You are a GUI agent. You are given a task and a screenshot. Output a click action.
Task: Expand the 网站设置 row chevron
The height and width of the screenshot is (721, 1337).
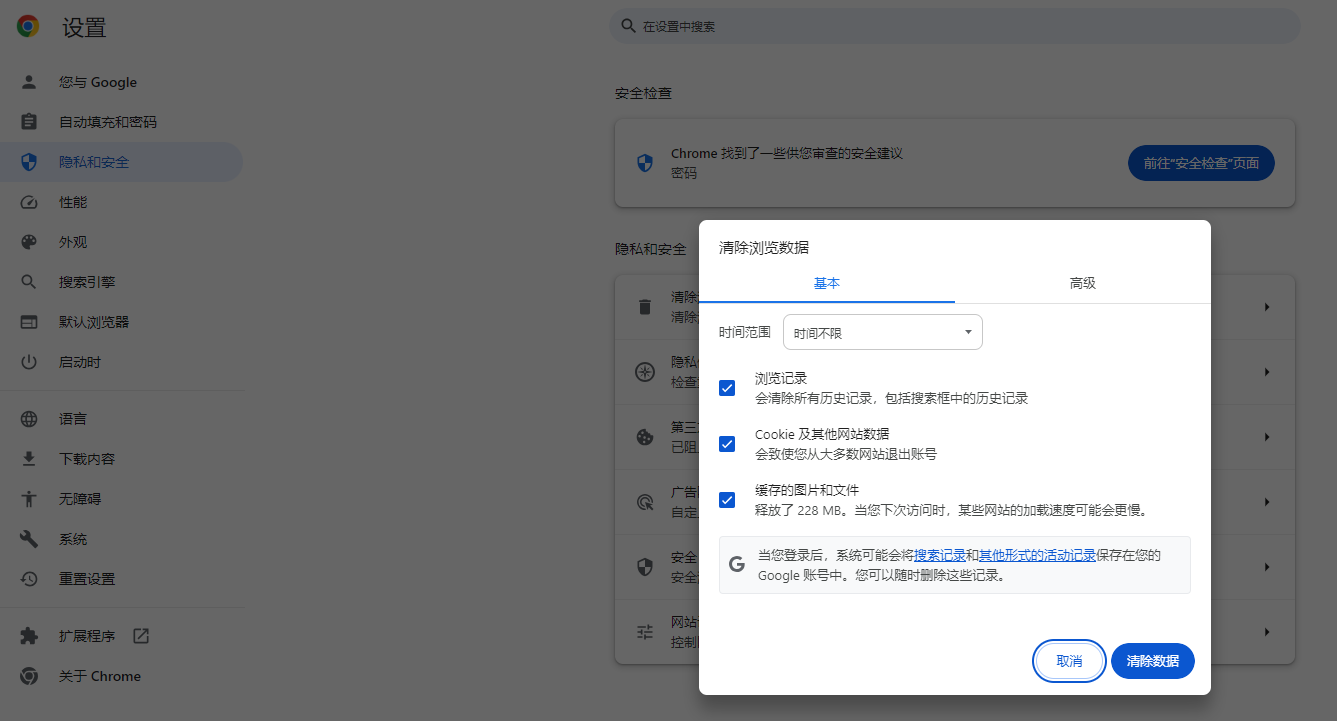(1266, 631)
